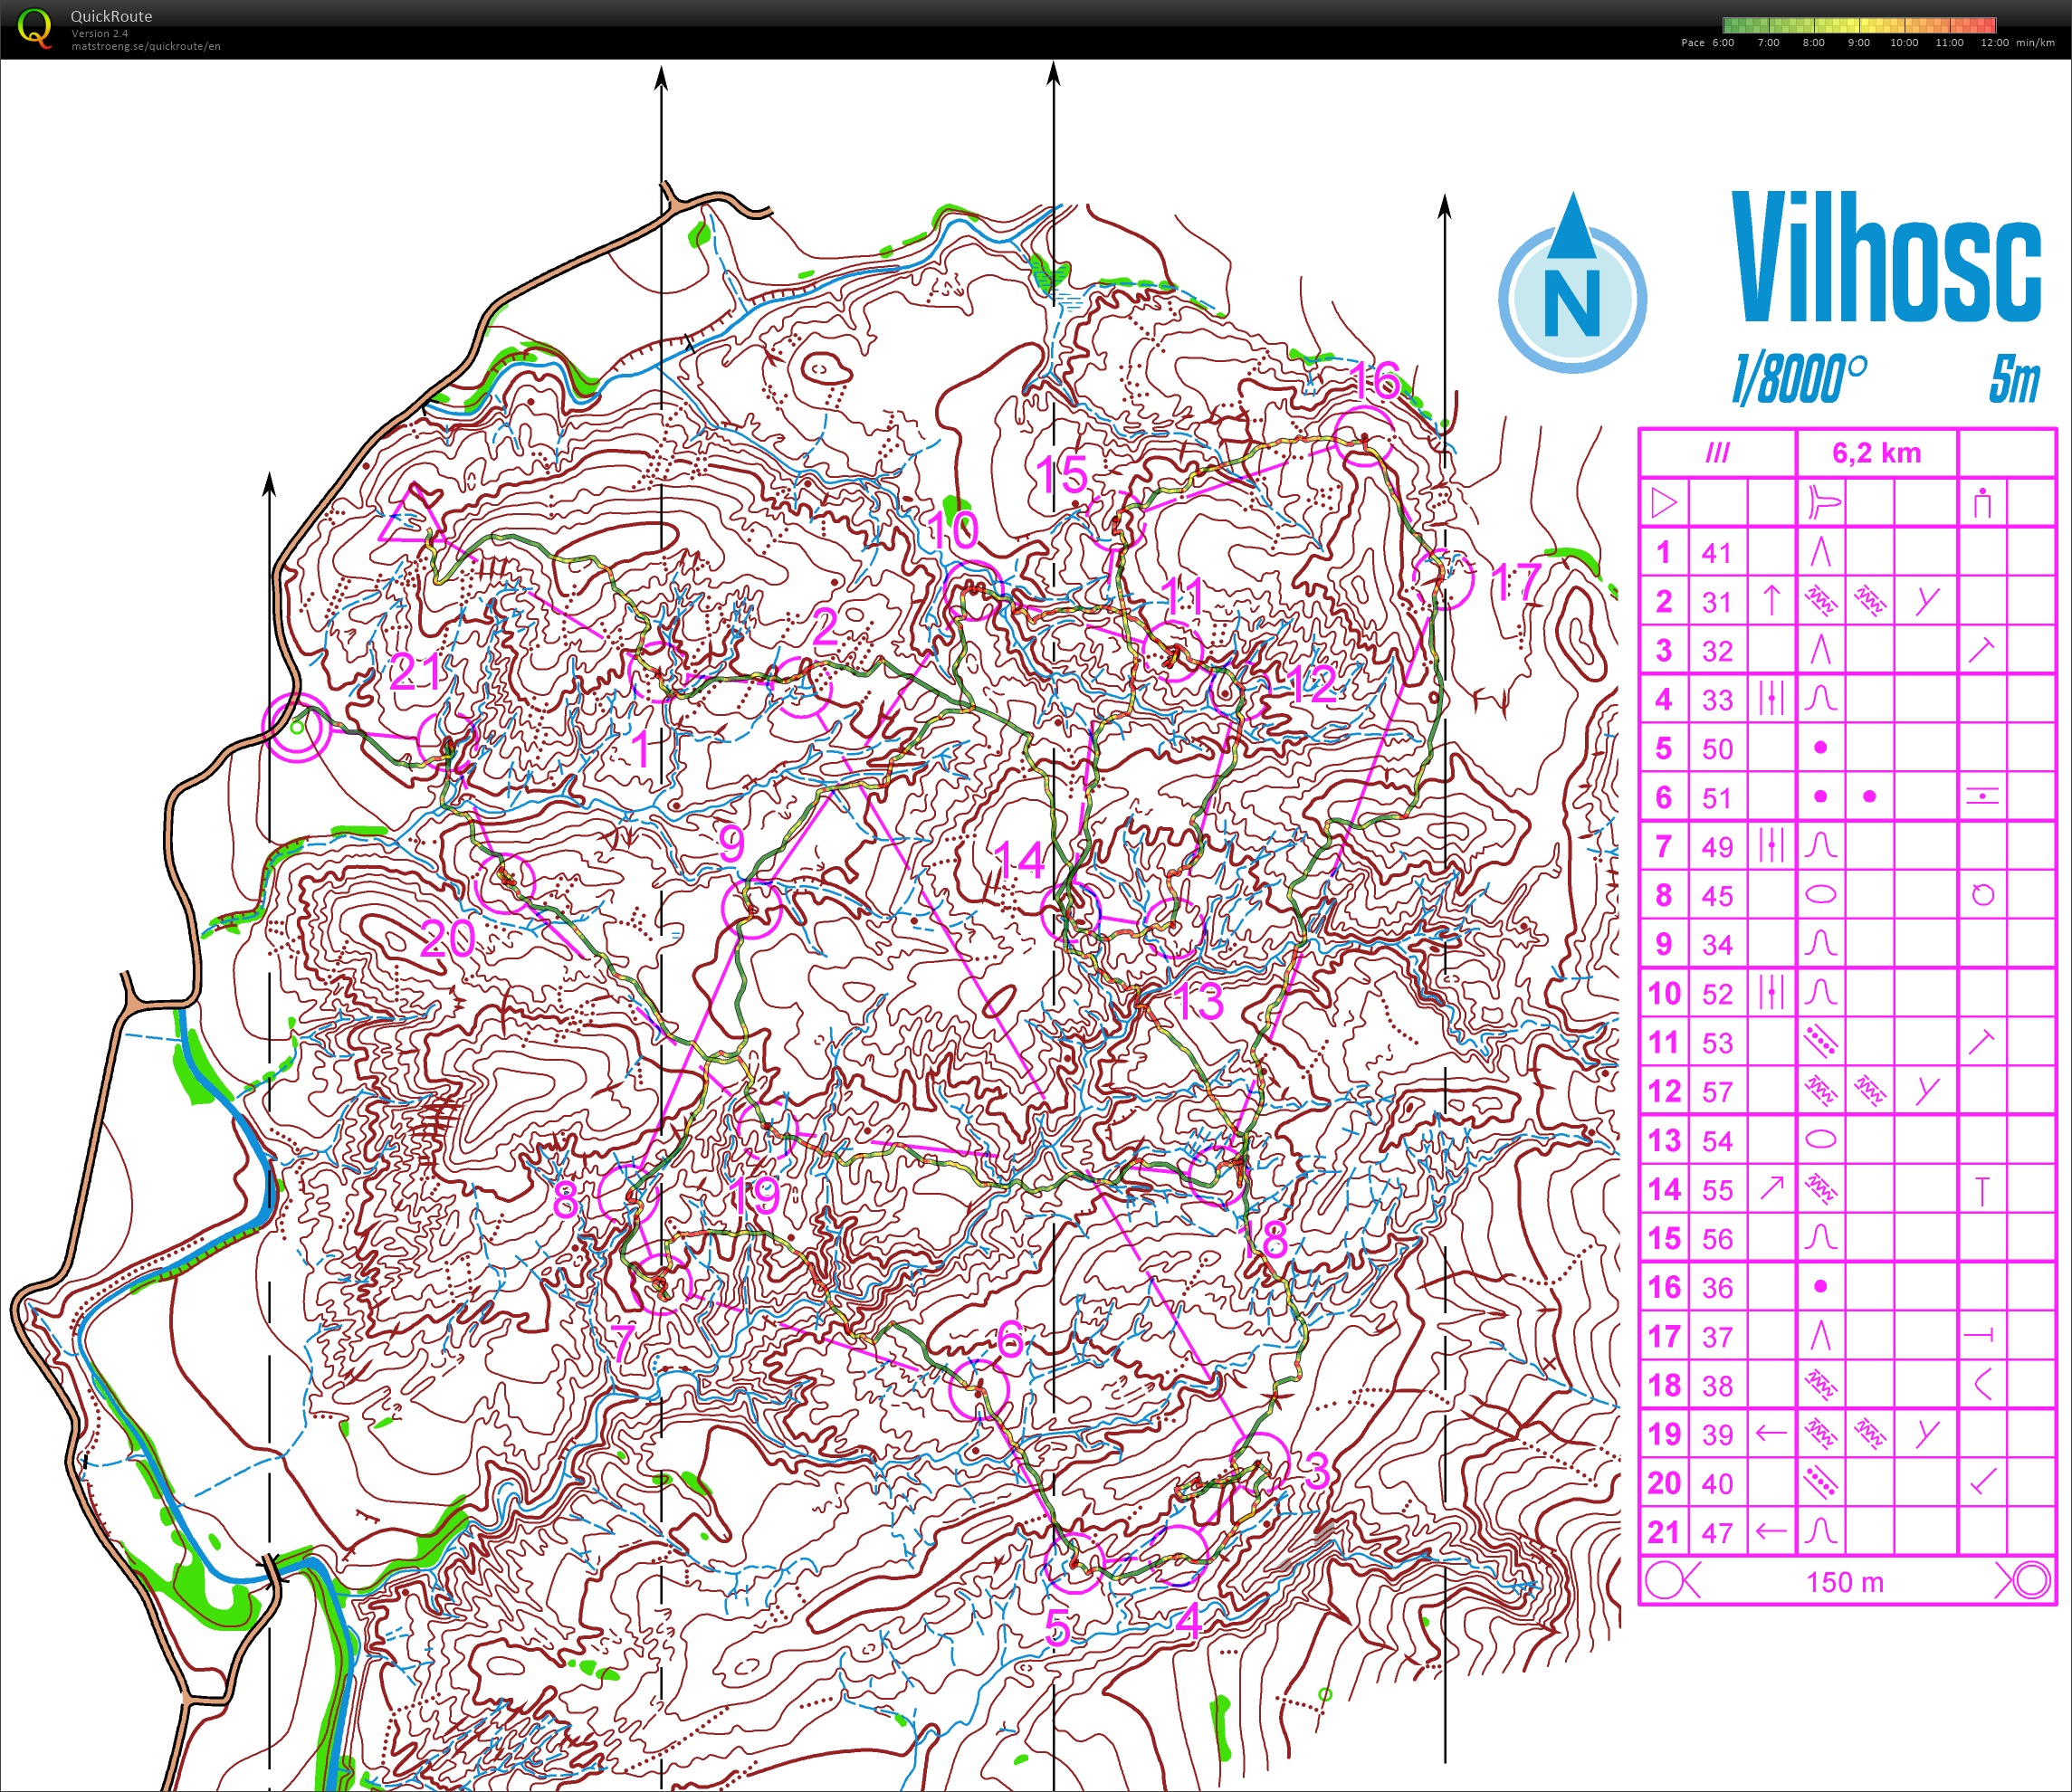Click the map label '15'
The image size is (2072, 1792).
[x=1061, y=474]
